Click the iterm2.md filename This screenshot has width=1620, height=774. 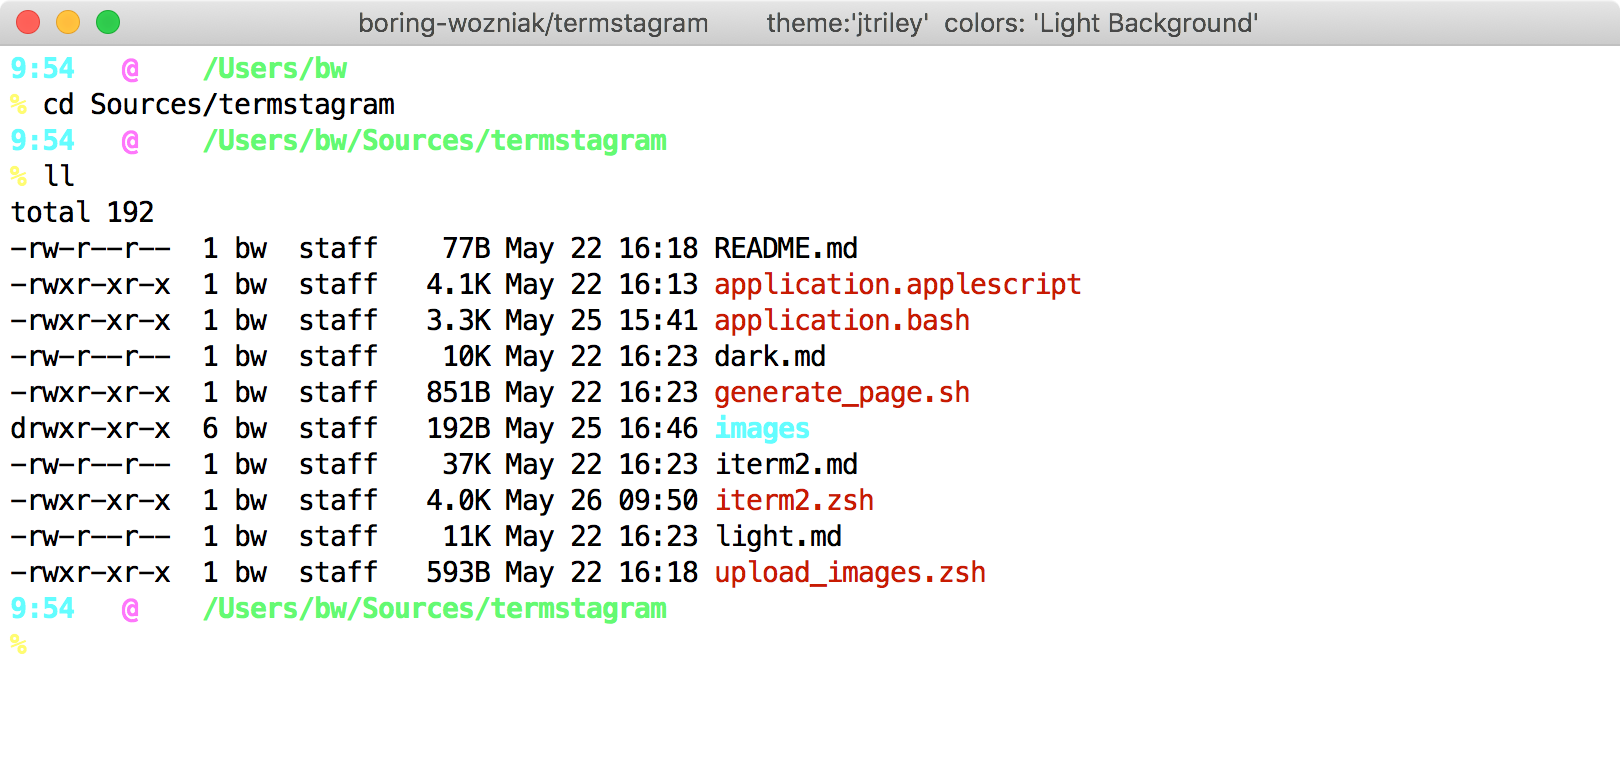[x=786, y=464]
